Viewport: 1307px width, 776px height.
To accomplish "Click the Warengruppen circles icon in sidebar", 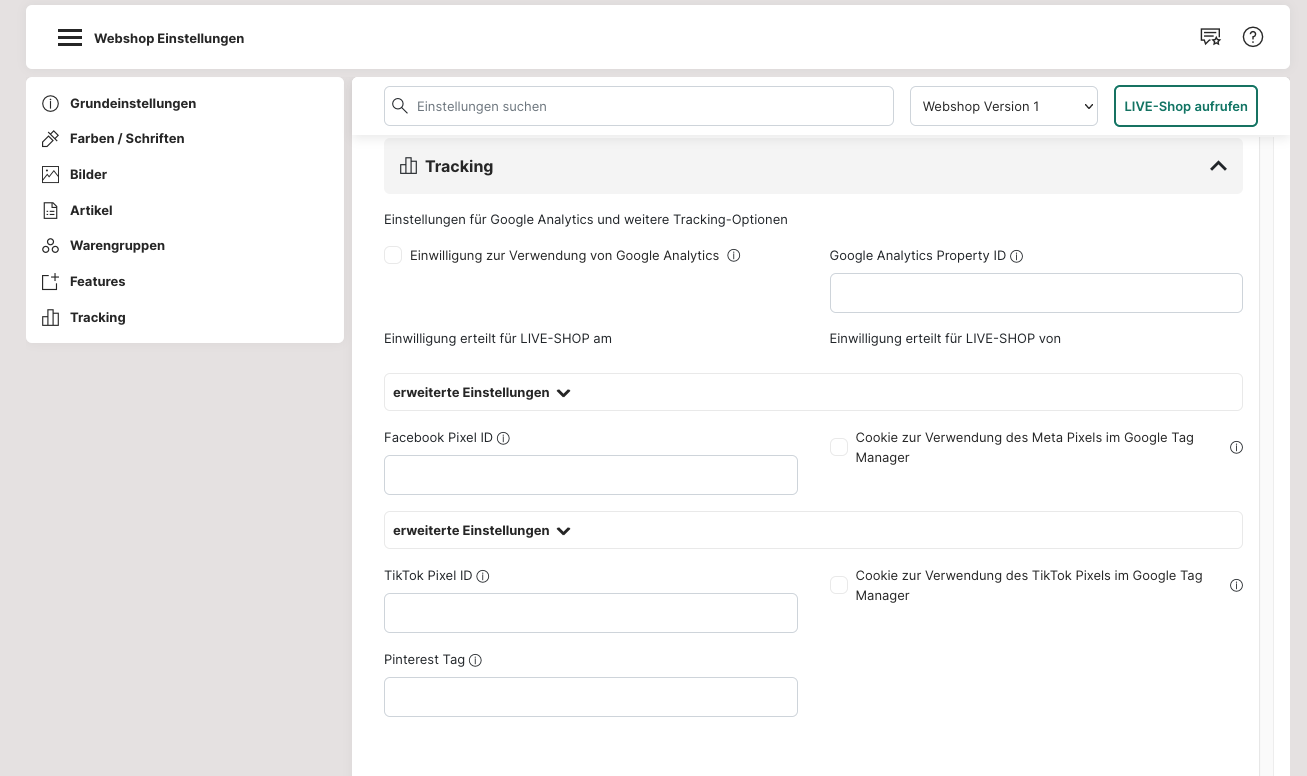I will pyautogui.click(x=50, y=245).
